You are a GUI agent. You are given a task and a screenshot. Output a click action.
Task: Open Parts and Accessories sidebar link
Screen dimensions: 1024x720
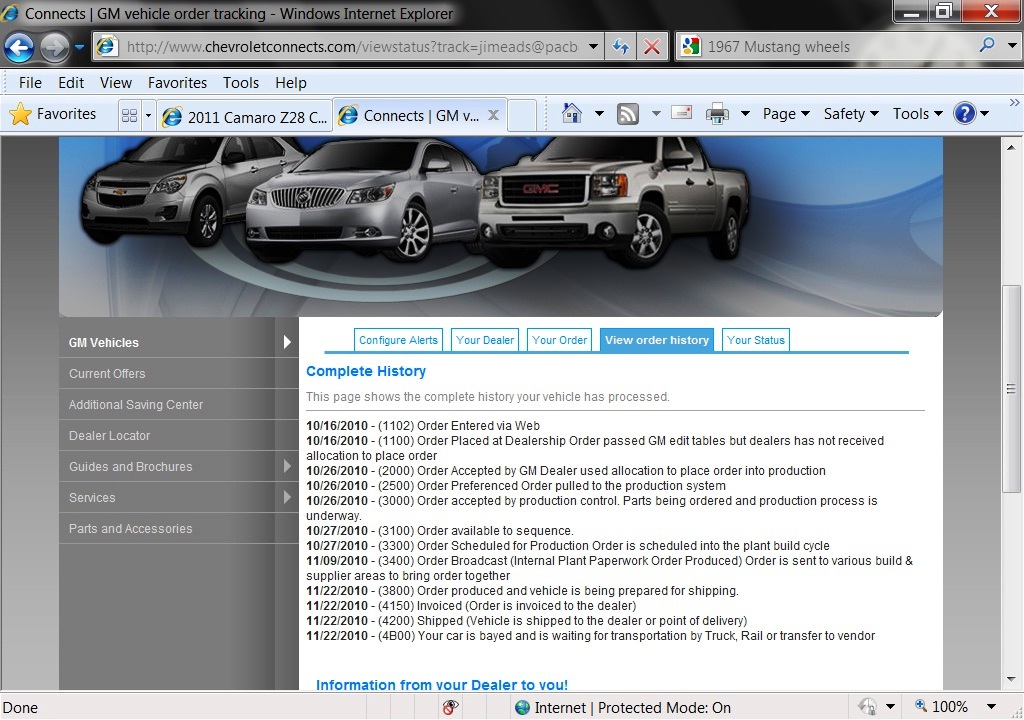pyautogui.click(x=179, y=529)
